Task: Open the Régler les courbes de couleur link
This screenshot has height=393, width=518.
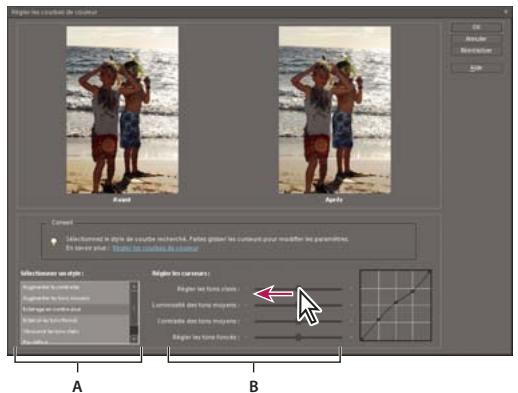Action: (x=155, y=248)
